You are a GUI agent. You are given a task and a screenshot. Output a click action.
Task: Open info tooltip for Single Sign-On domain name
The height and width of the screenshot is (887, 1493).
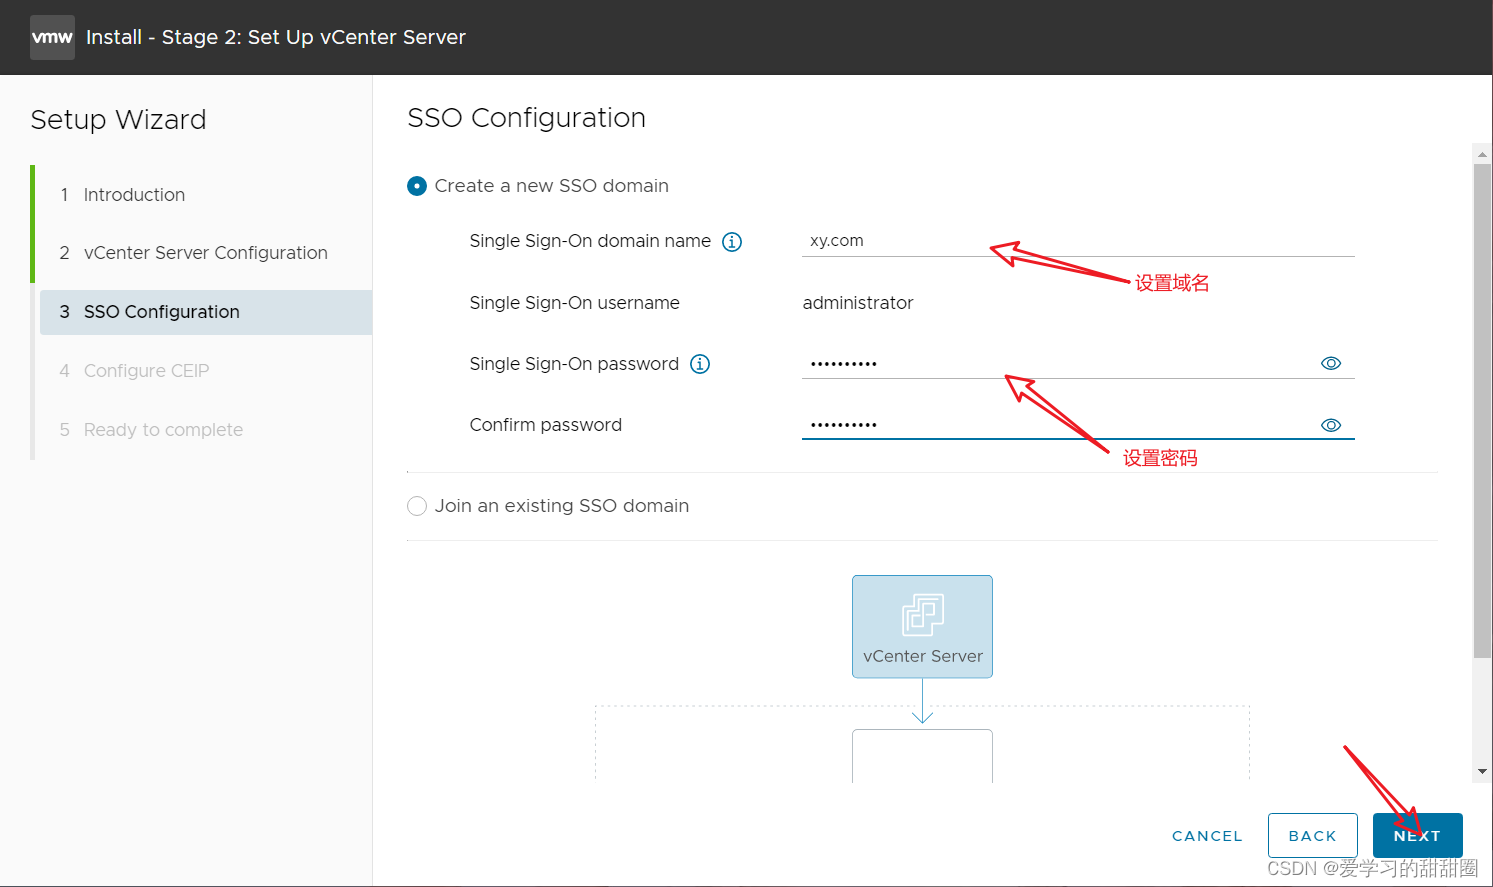[732, 242]
